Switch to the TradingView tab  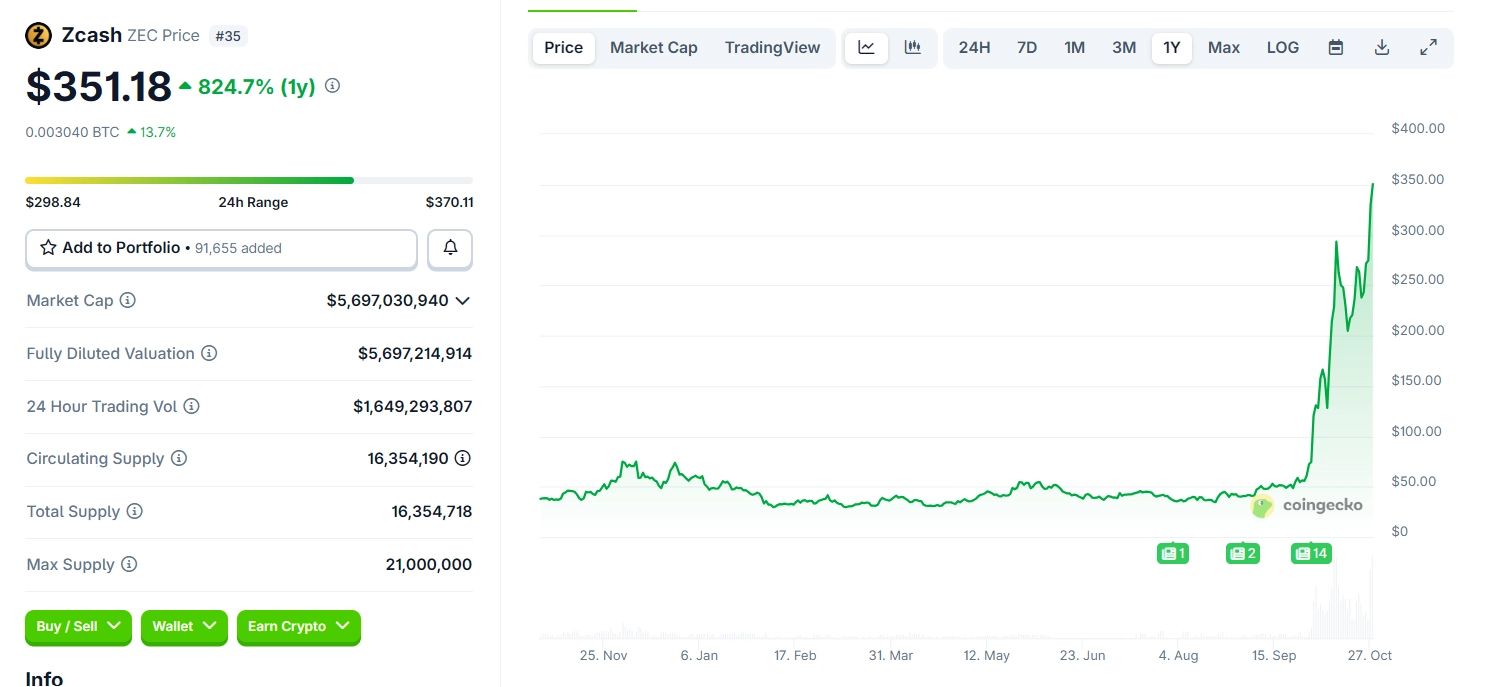pyautogui.click(x=772, y=48)
